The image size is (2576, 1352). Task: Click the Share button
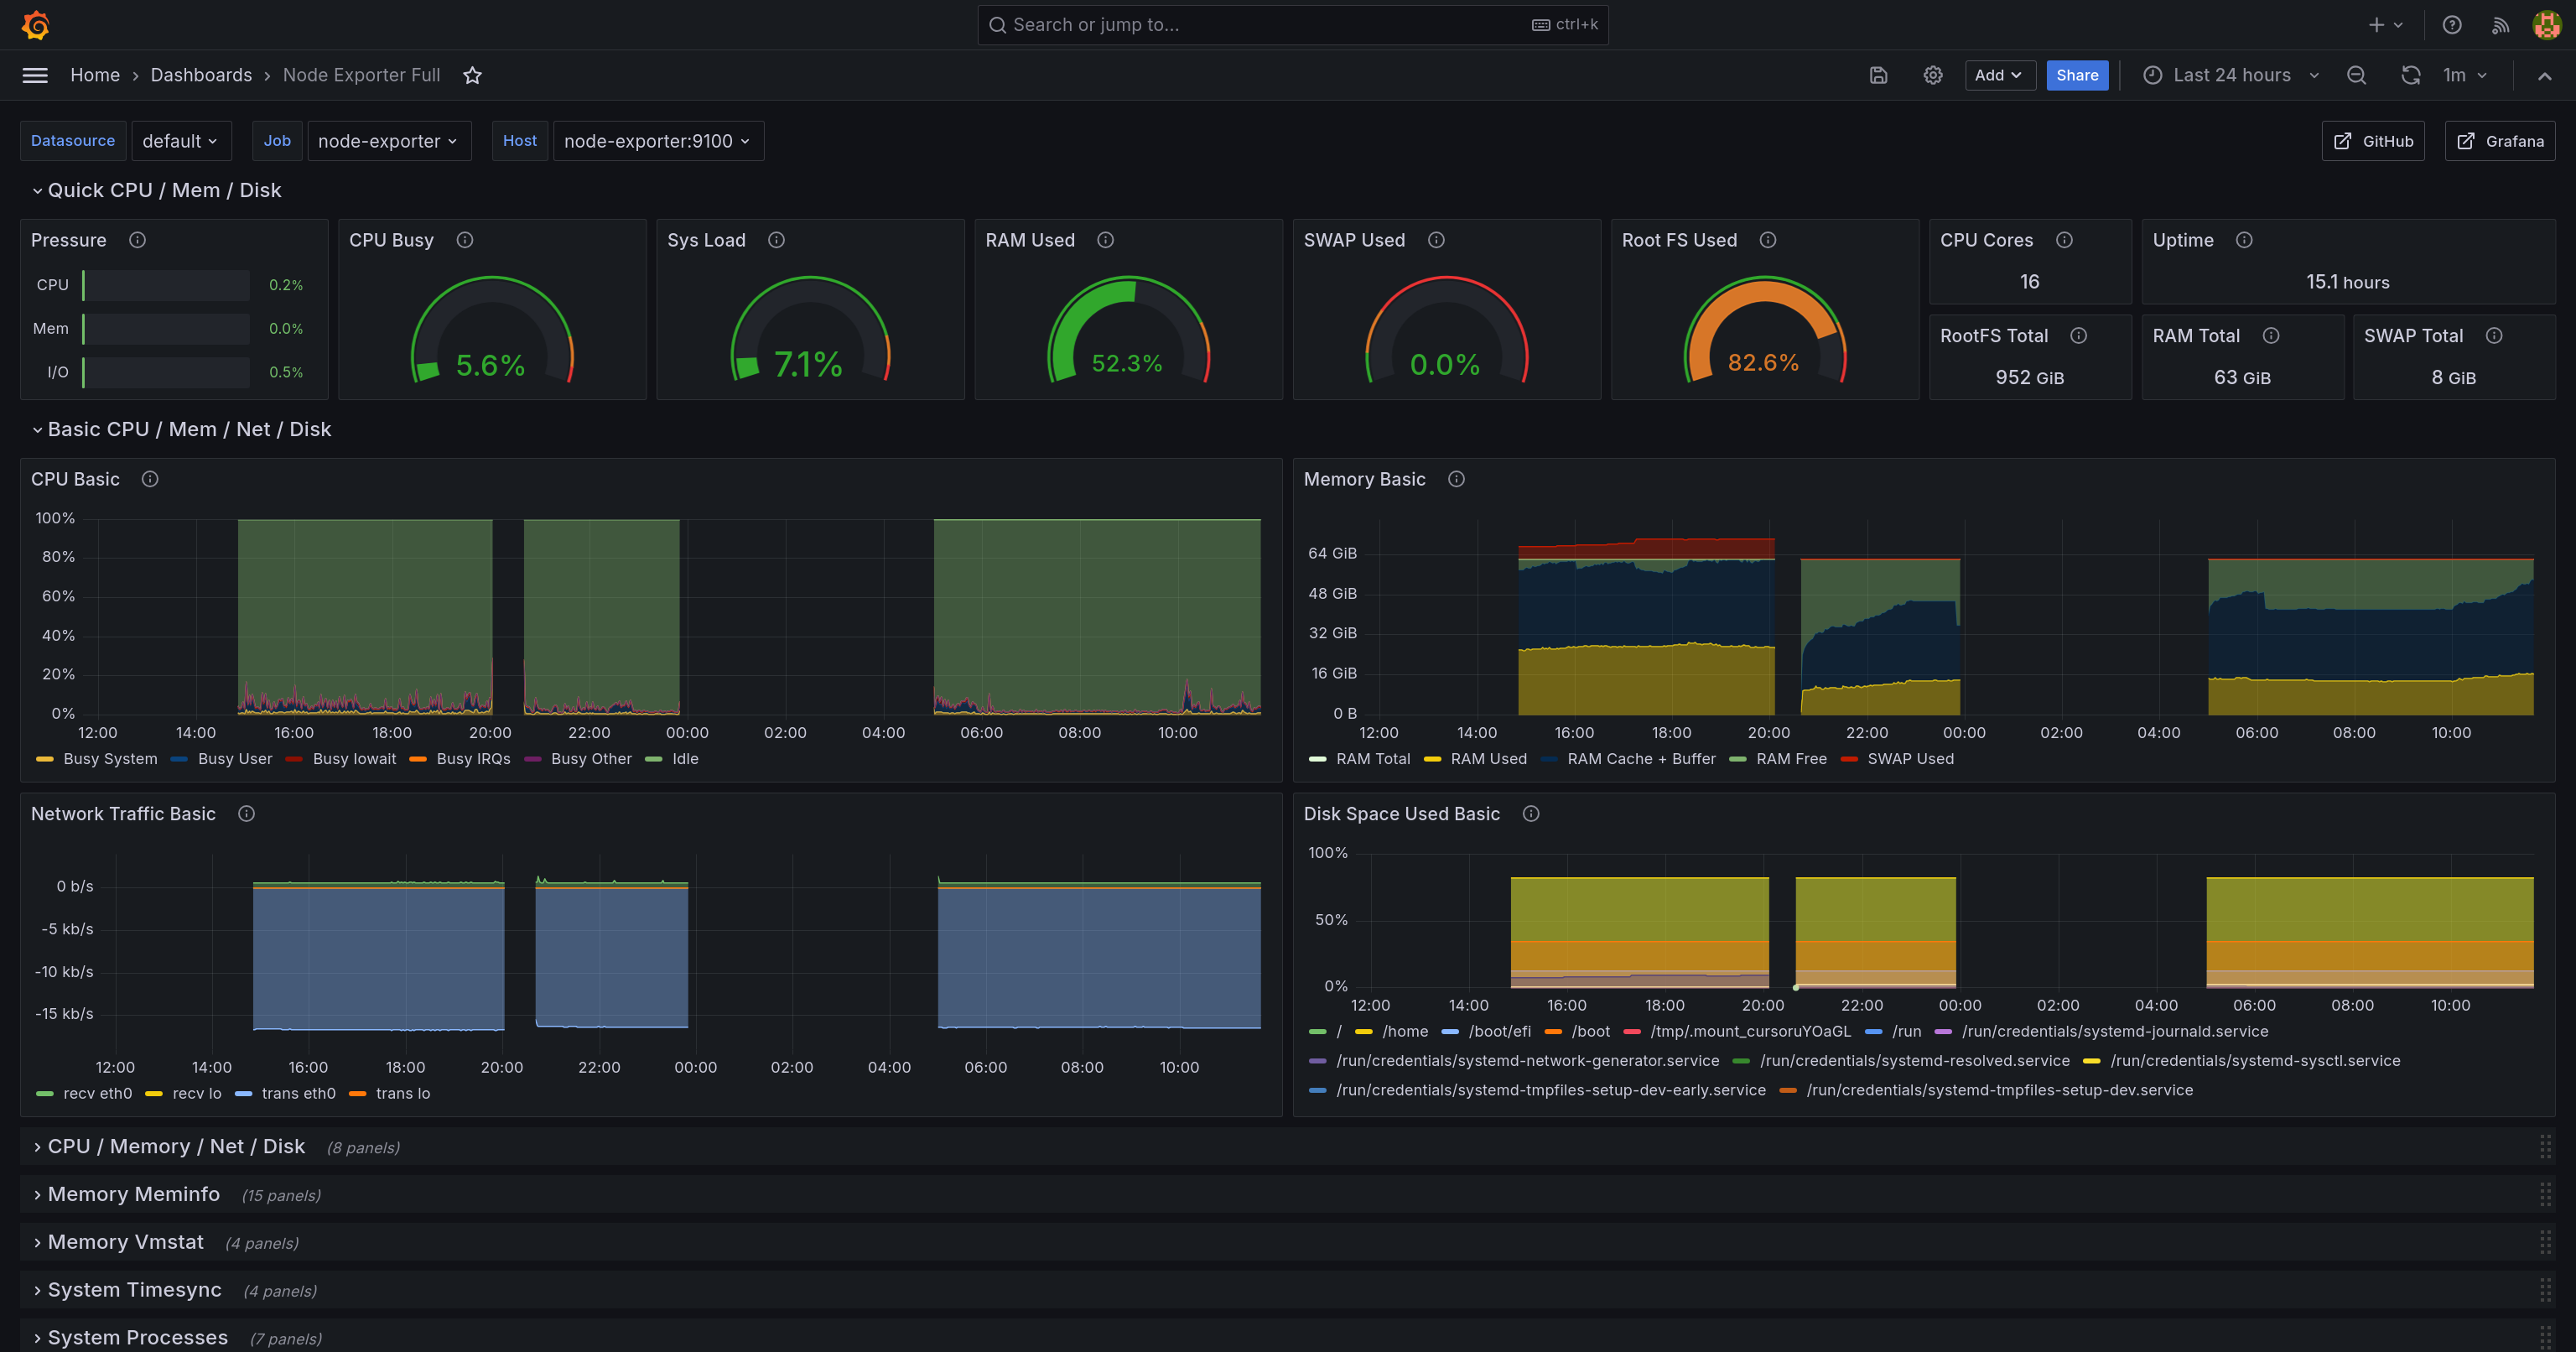(2077, 75)
